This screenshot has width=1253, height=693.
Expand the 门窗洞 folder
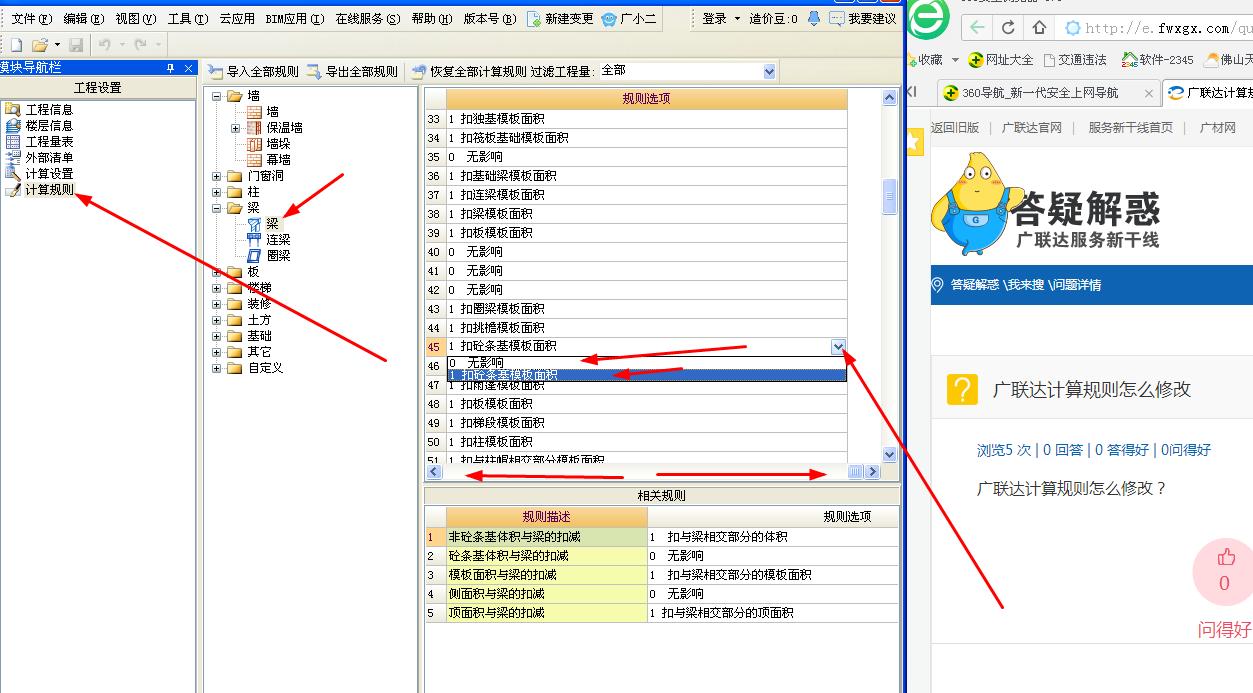tap(217, 176)
